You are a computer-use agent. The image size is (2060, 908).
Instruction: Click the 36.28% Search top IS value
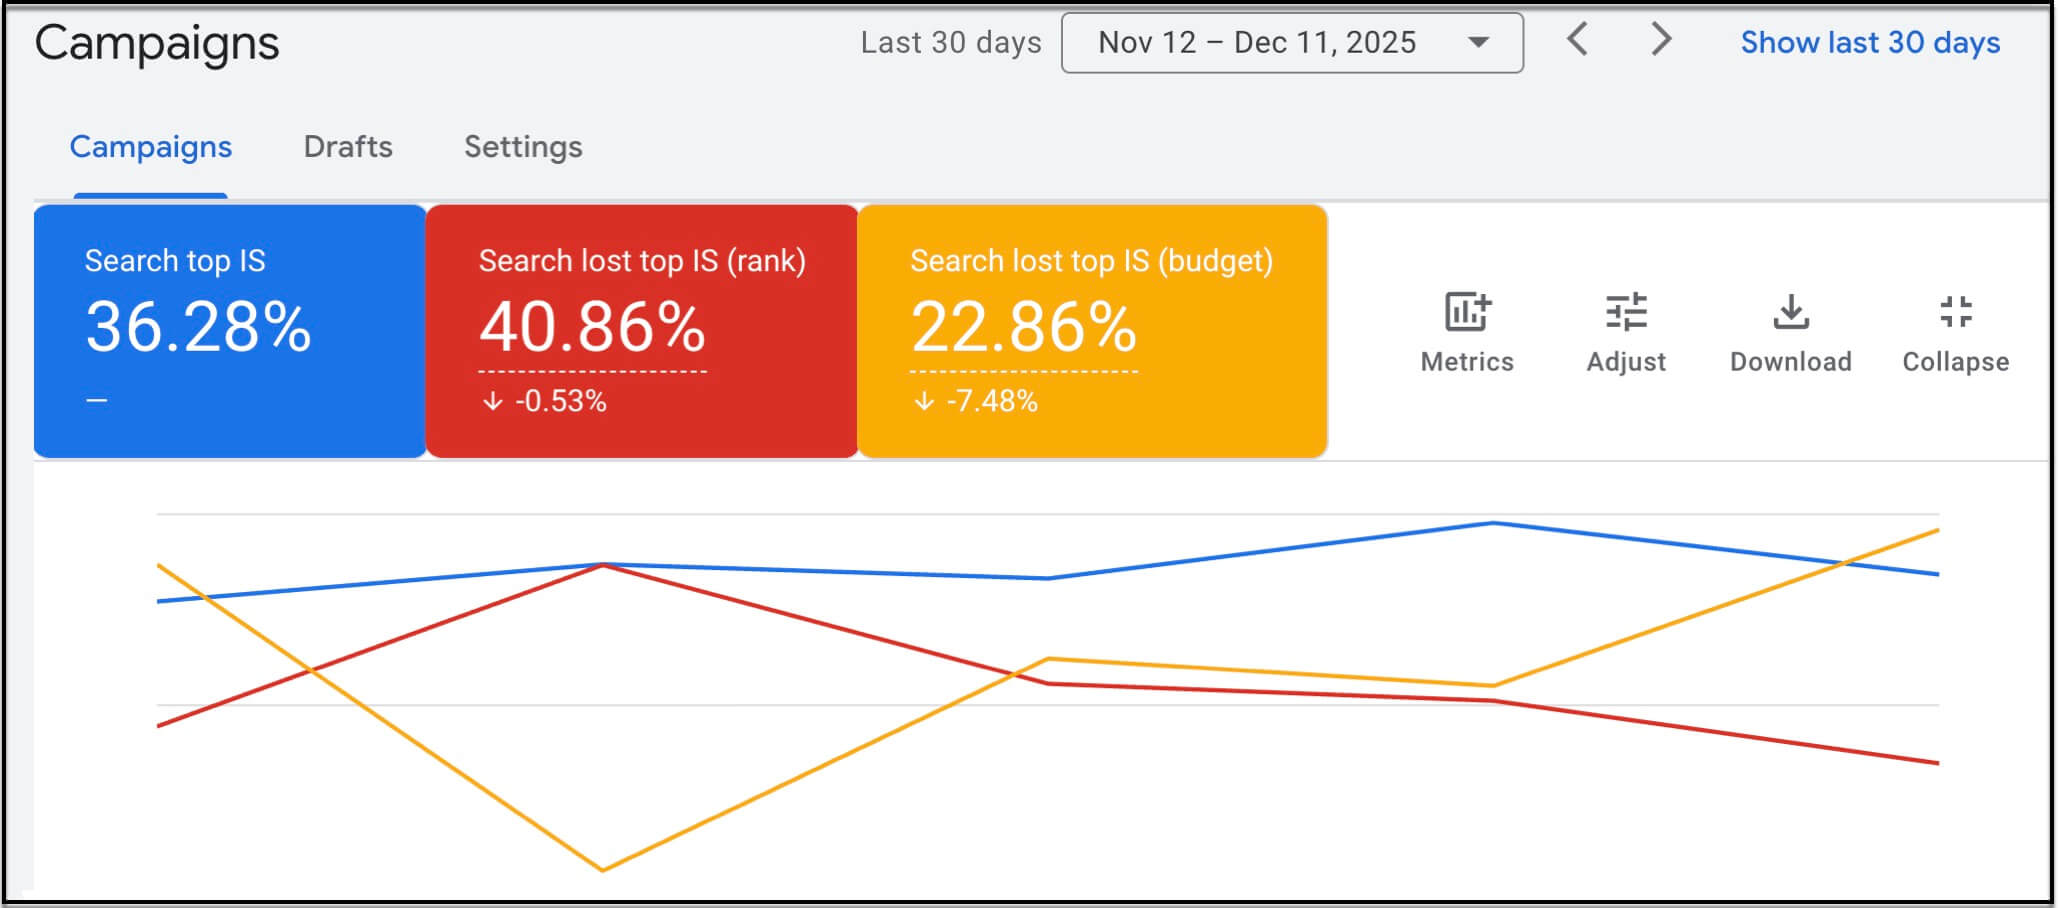pyautogui.click(x=198, y=327)
